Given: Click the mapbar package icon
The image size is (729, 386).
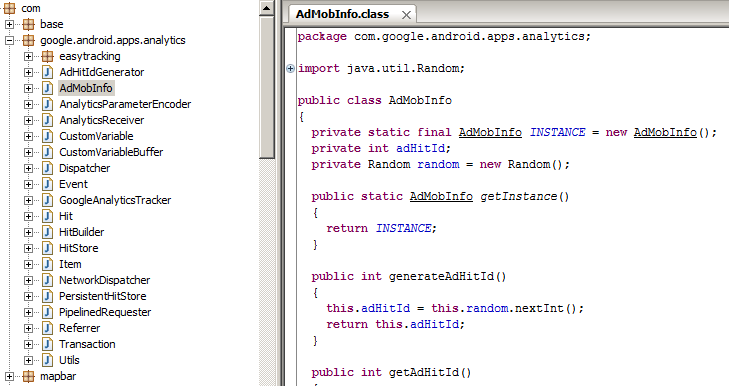Looking at the screenshot, I should tap(28, 376).
